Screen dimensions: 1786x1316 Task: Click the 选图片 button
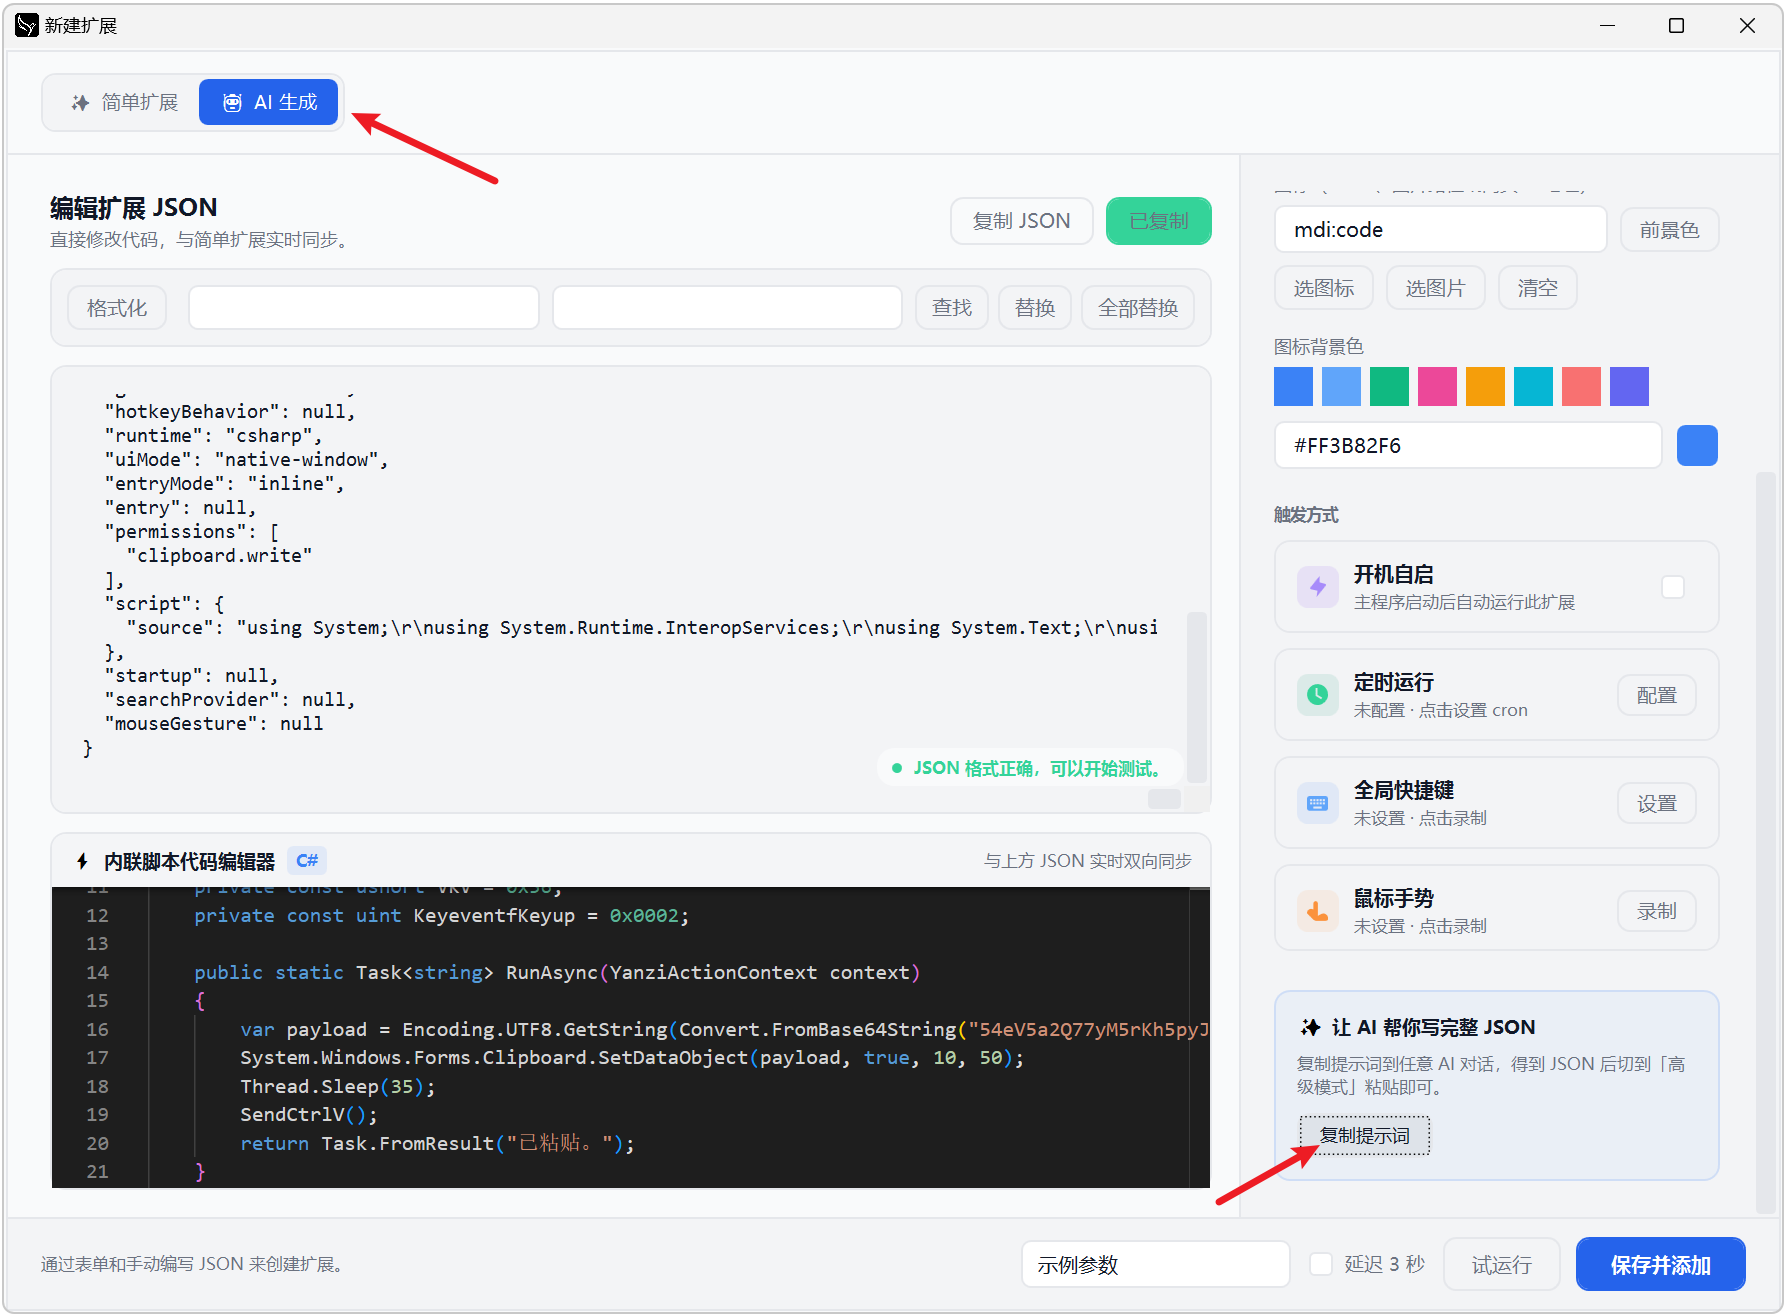1435,288
